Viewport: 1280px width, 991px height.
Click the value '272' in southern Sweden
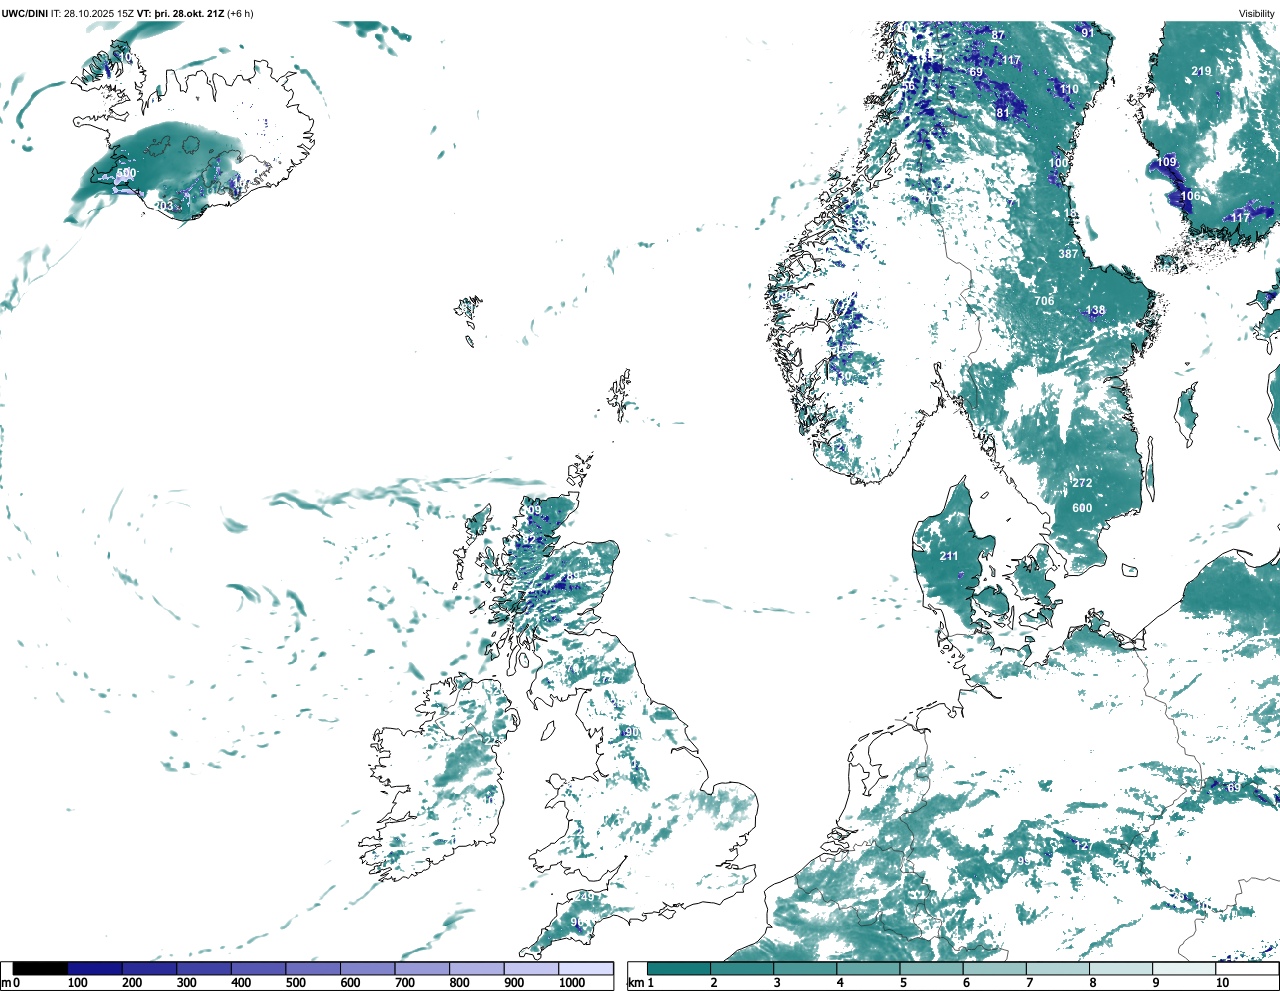tap(1082, 483)
